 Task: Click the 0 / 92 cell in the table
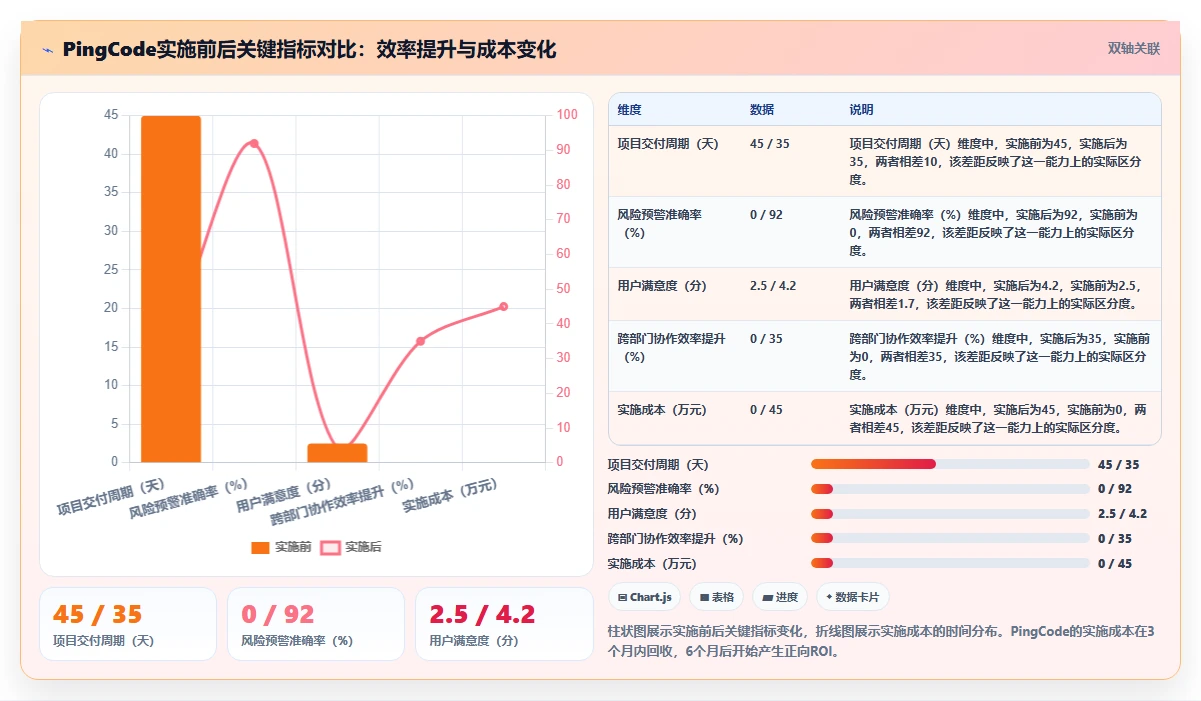coord(766,214)
